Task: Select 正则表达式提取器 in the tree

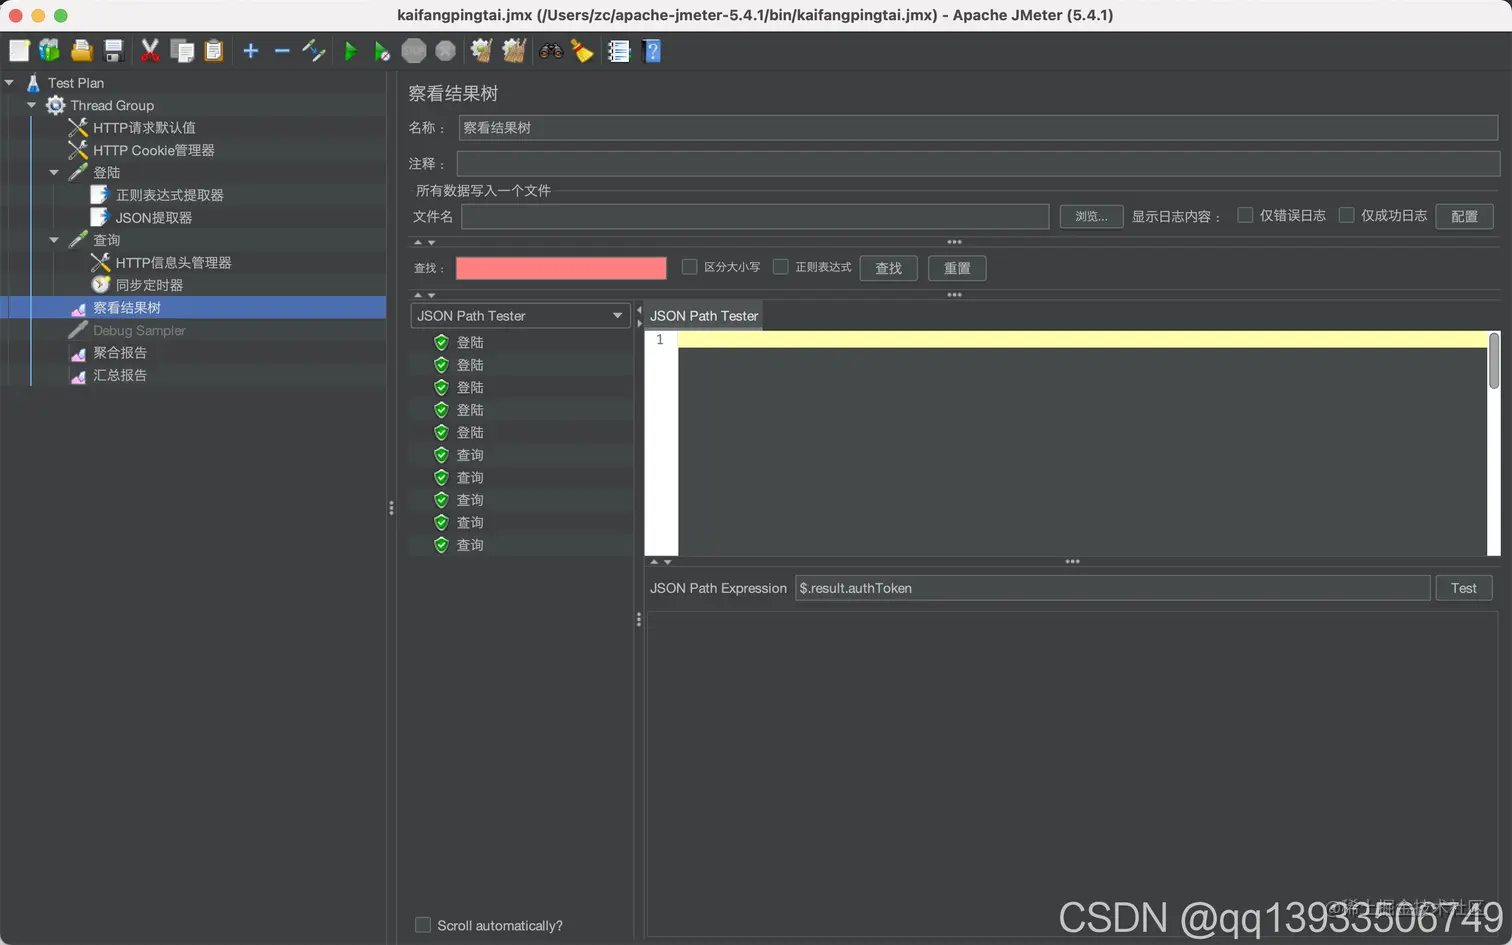Action: click(x=169, y=195)
